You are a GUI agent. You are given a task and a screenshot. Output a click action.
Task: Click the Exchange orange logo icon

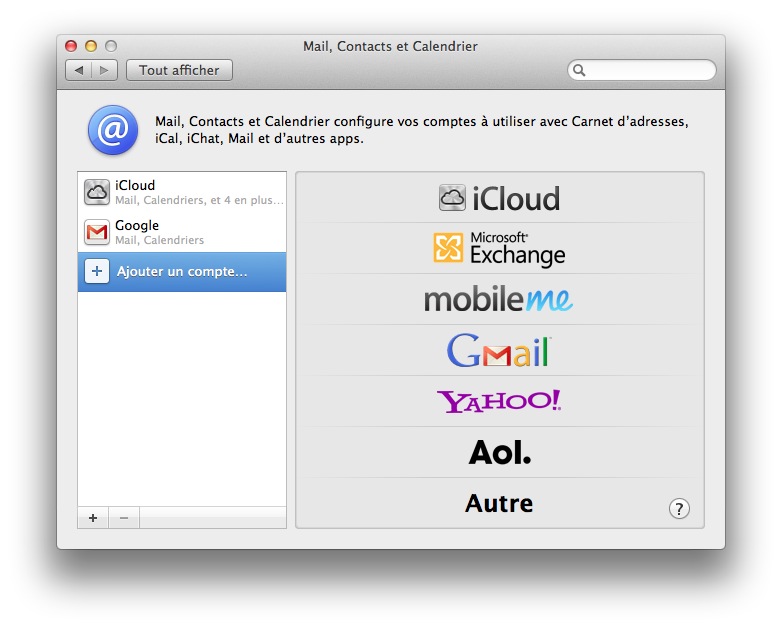448,247
